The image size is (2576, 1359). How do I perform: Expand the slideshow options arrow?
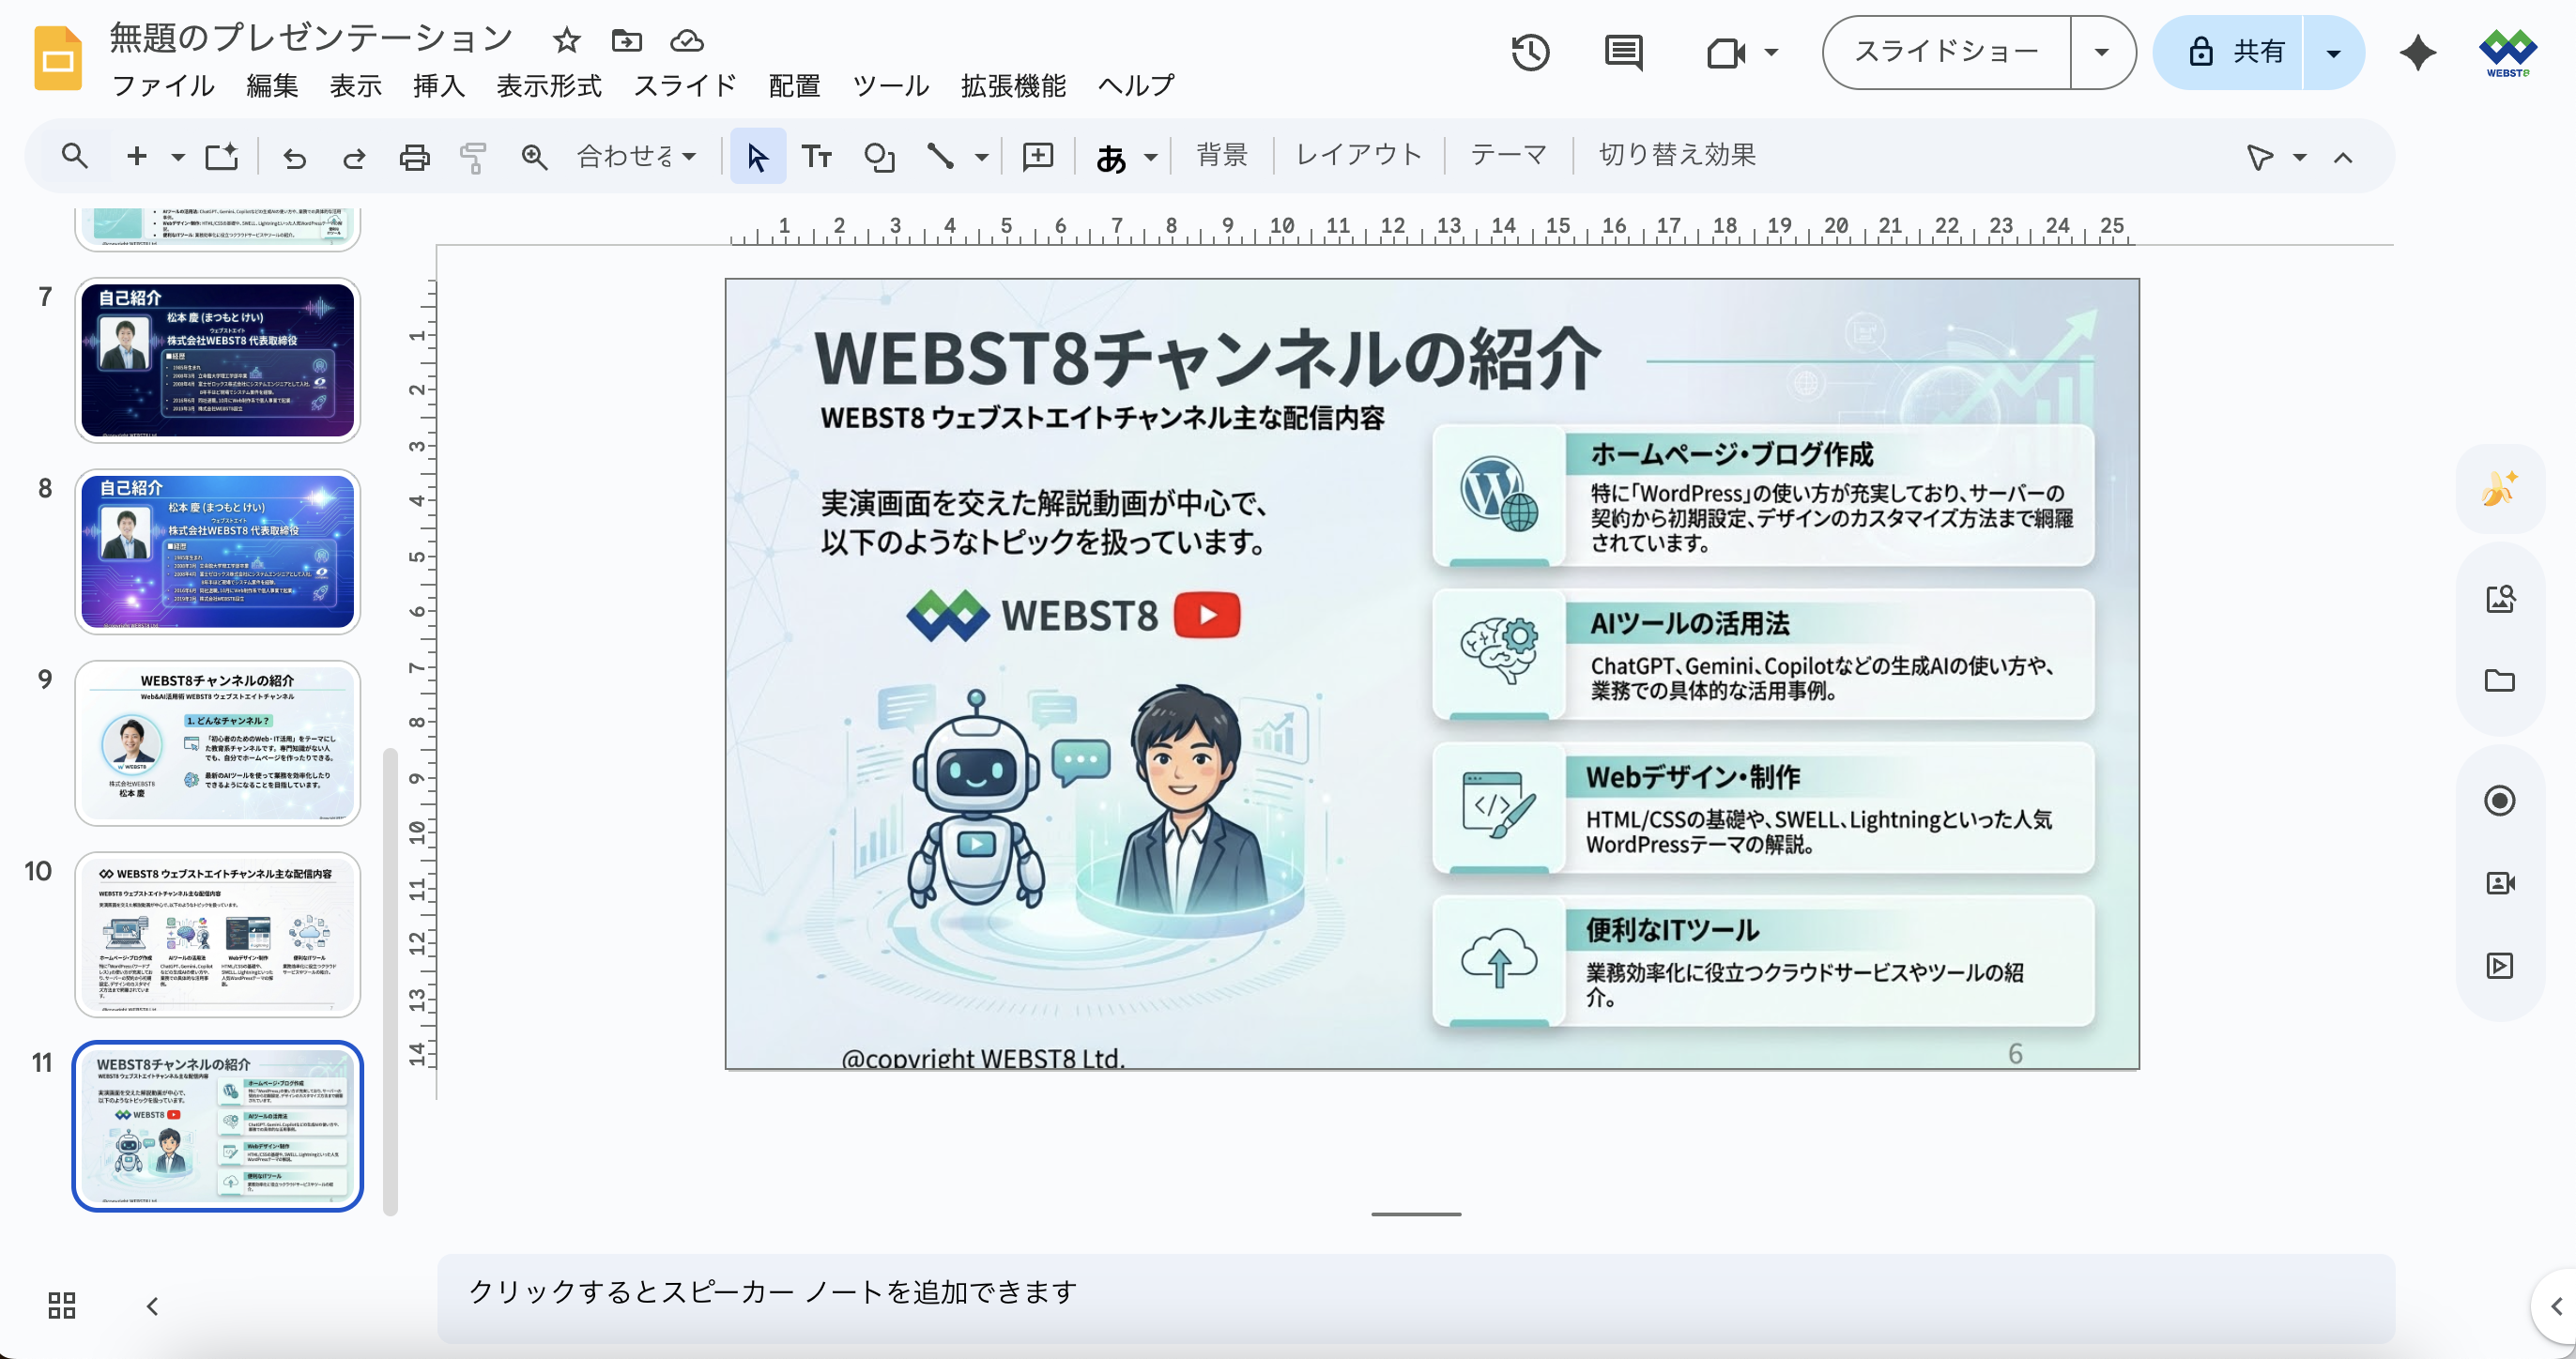(2101, 52)
